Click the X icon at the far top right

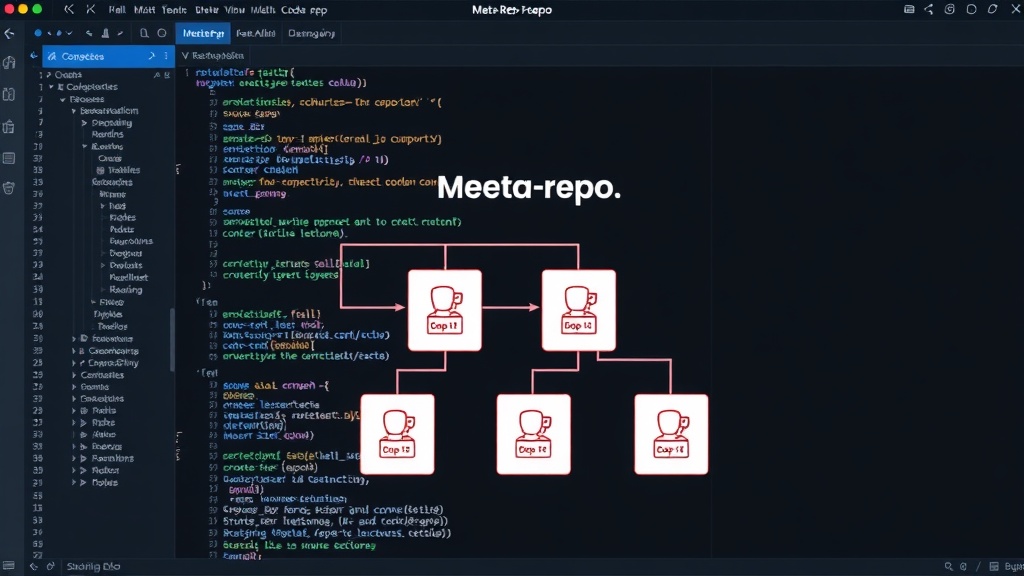[1014, 10]
